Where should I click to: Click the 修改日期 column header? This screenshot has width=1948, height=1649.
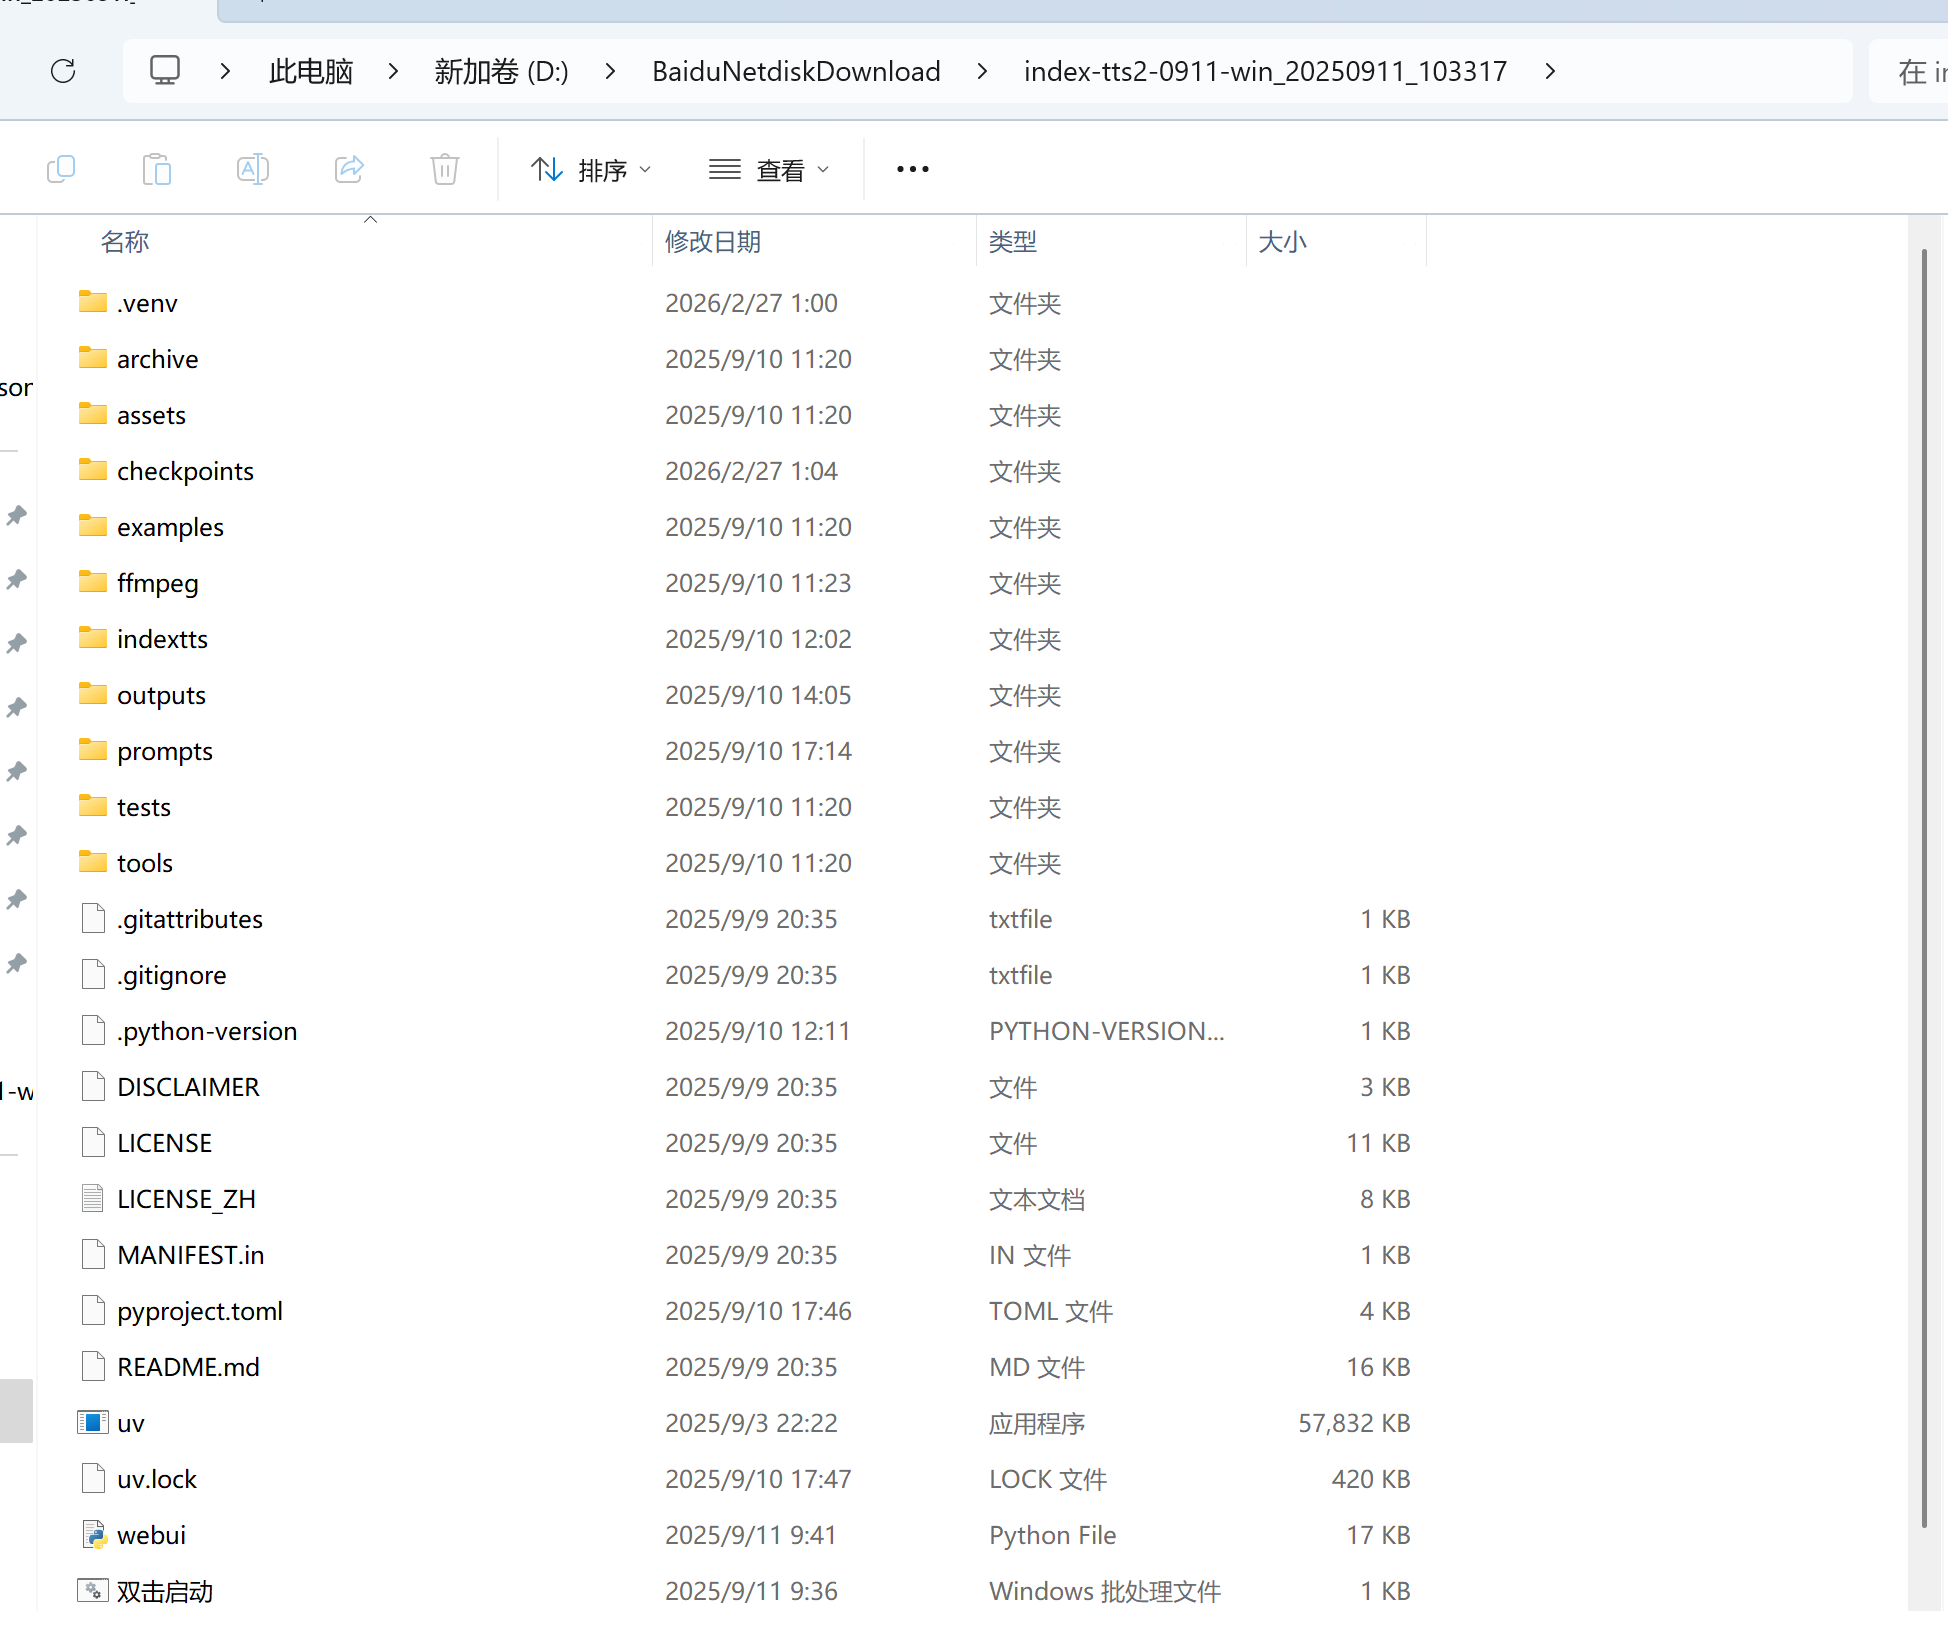click(713, 242)
